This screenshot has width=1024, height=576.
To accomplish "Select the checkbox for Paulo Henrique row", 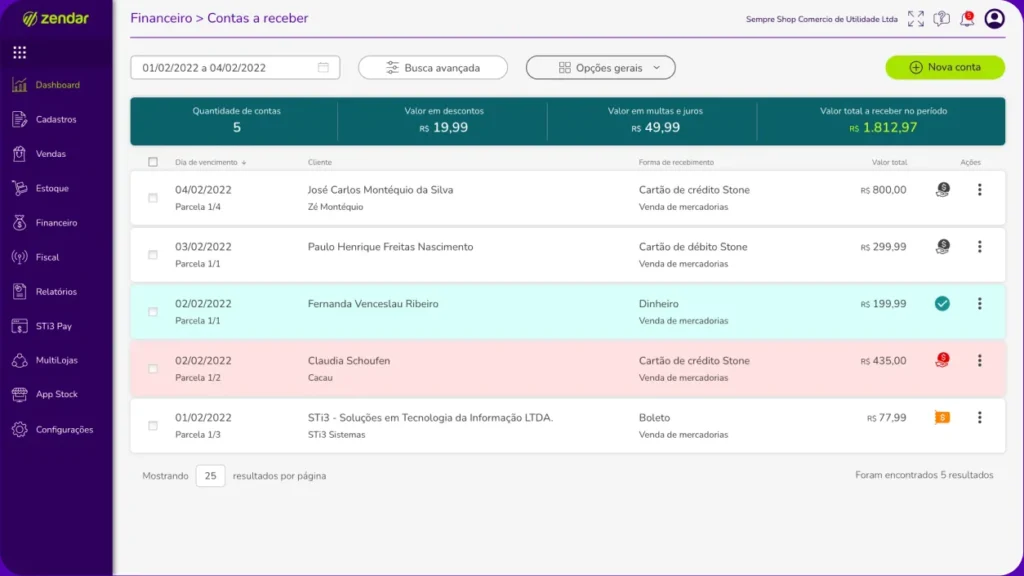I will coord(153,255).
